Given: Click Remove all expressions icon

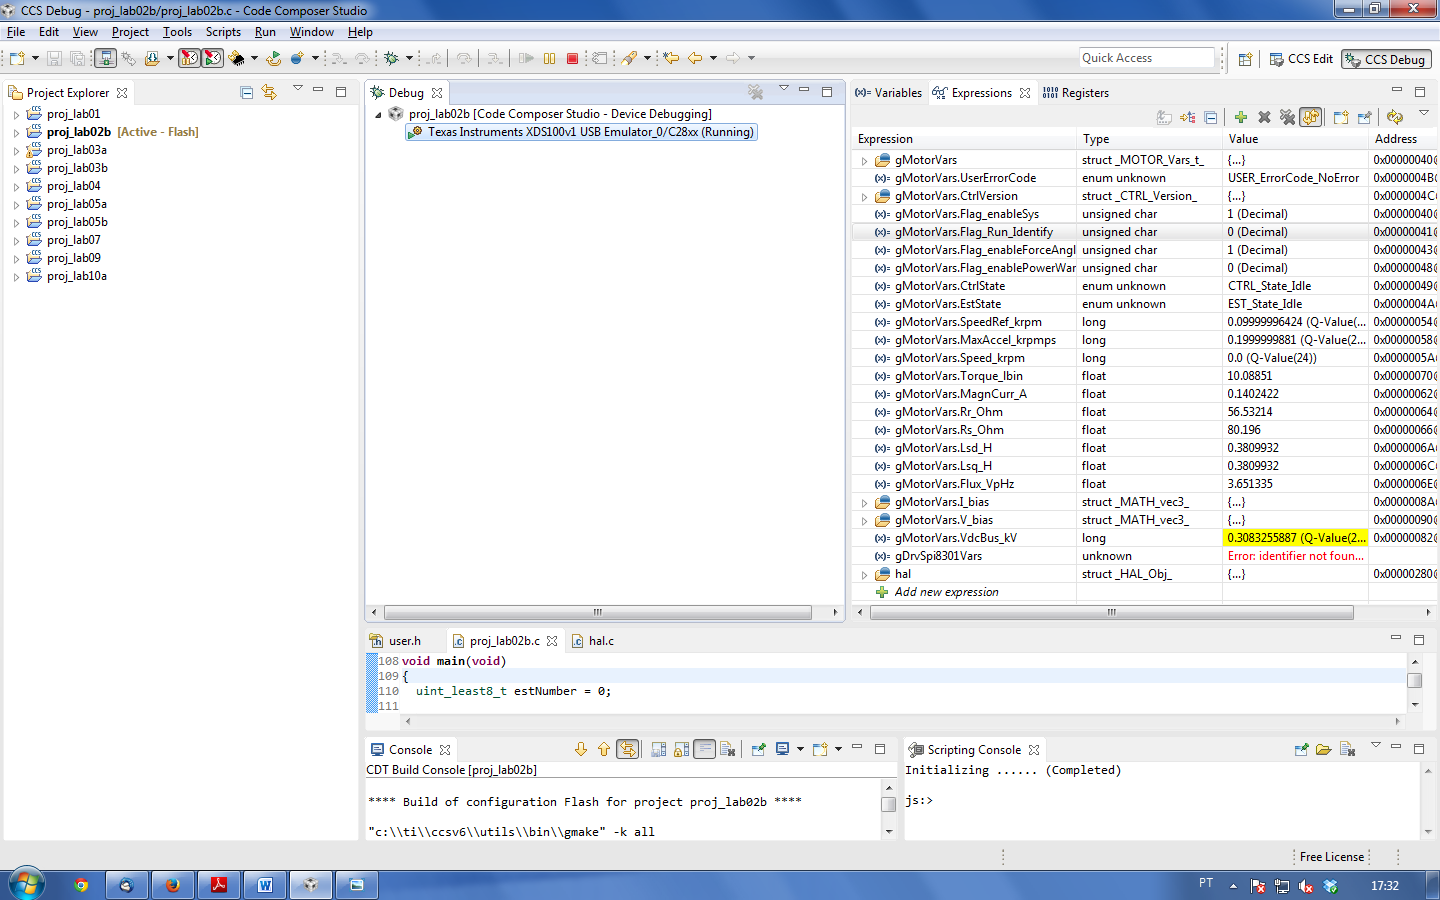Looking at the screenshot, I should click(1287, 117).
